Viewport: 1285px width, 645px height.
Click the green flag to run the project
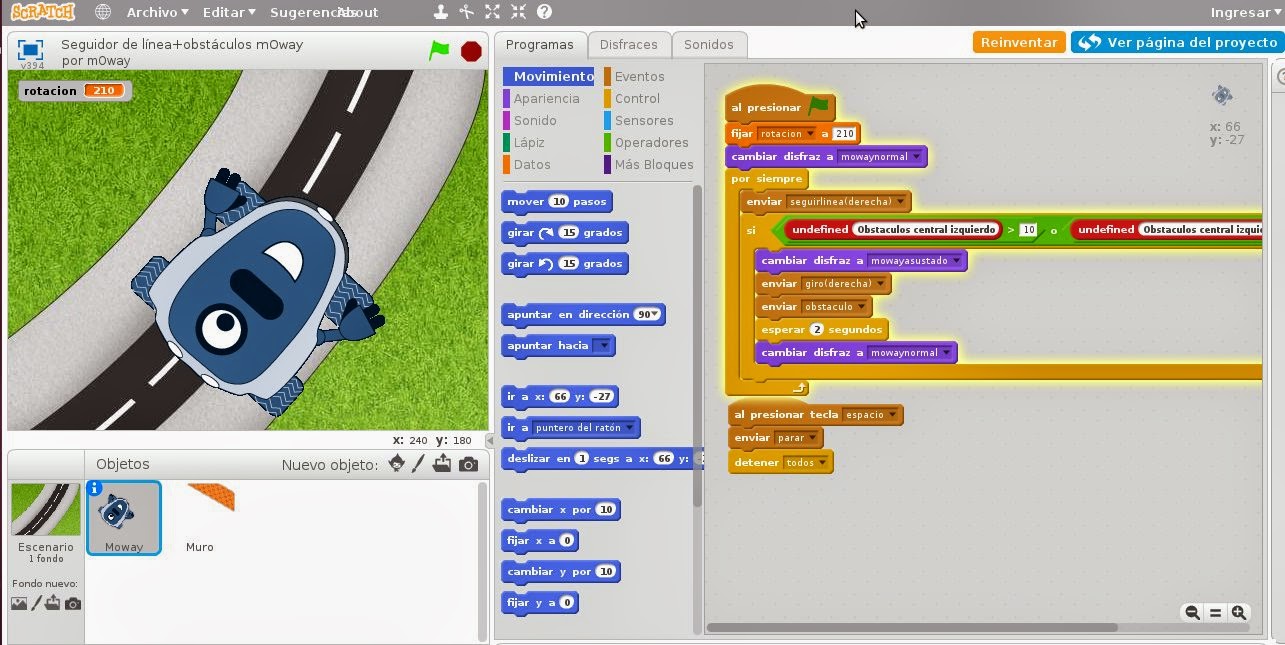tap(438, 49)
